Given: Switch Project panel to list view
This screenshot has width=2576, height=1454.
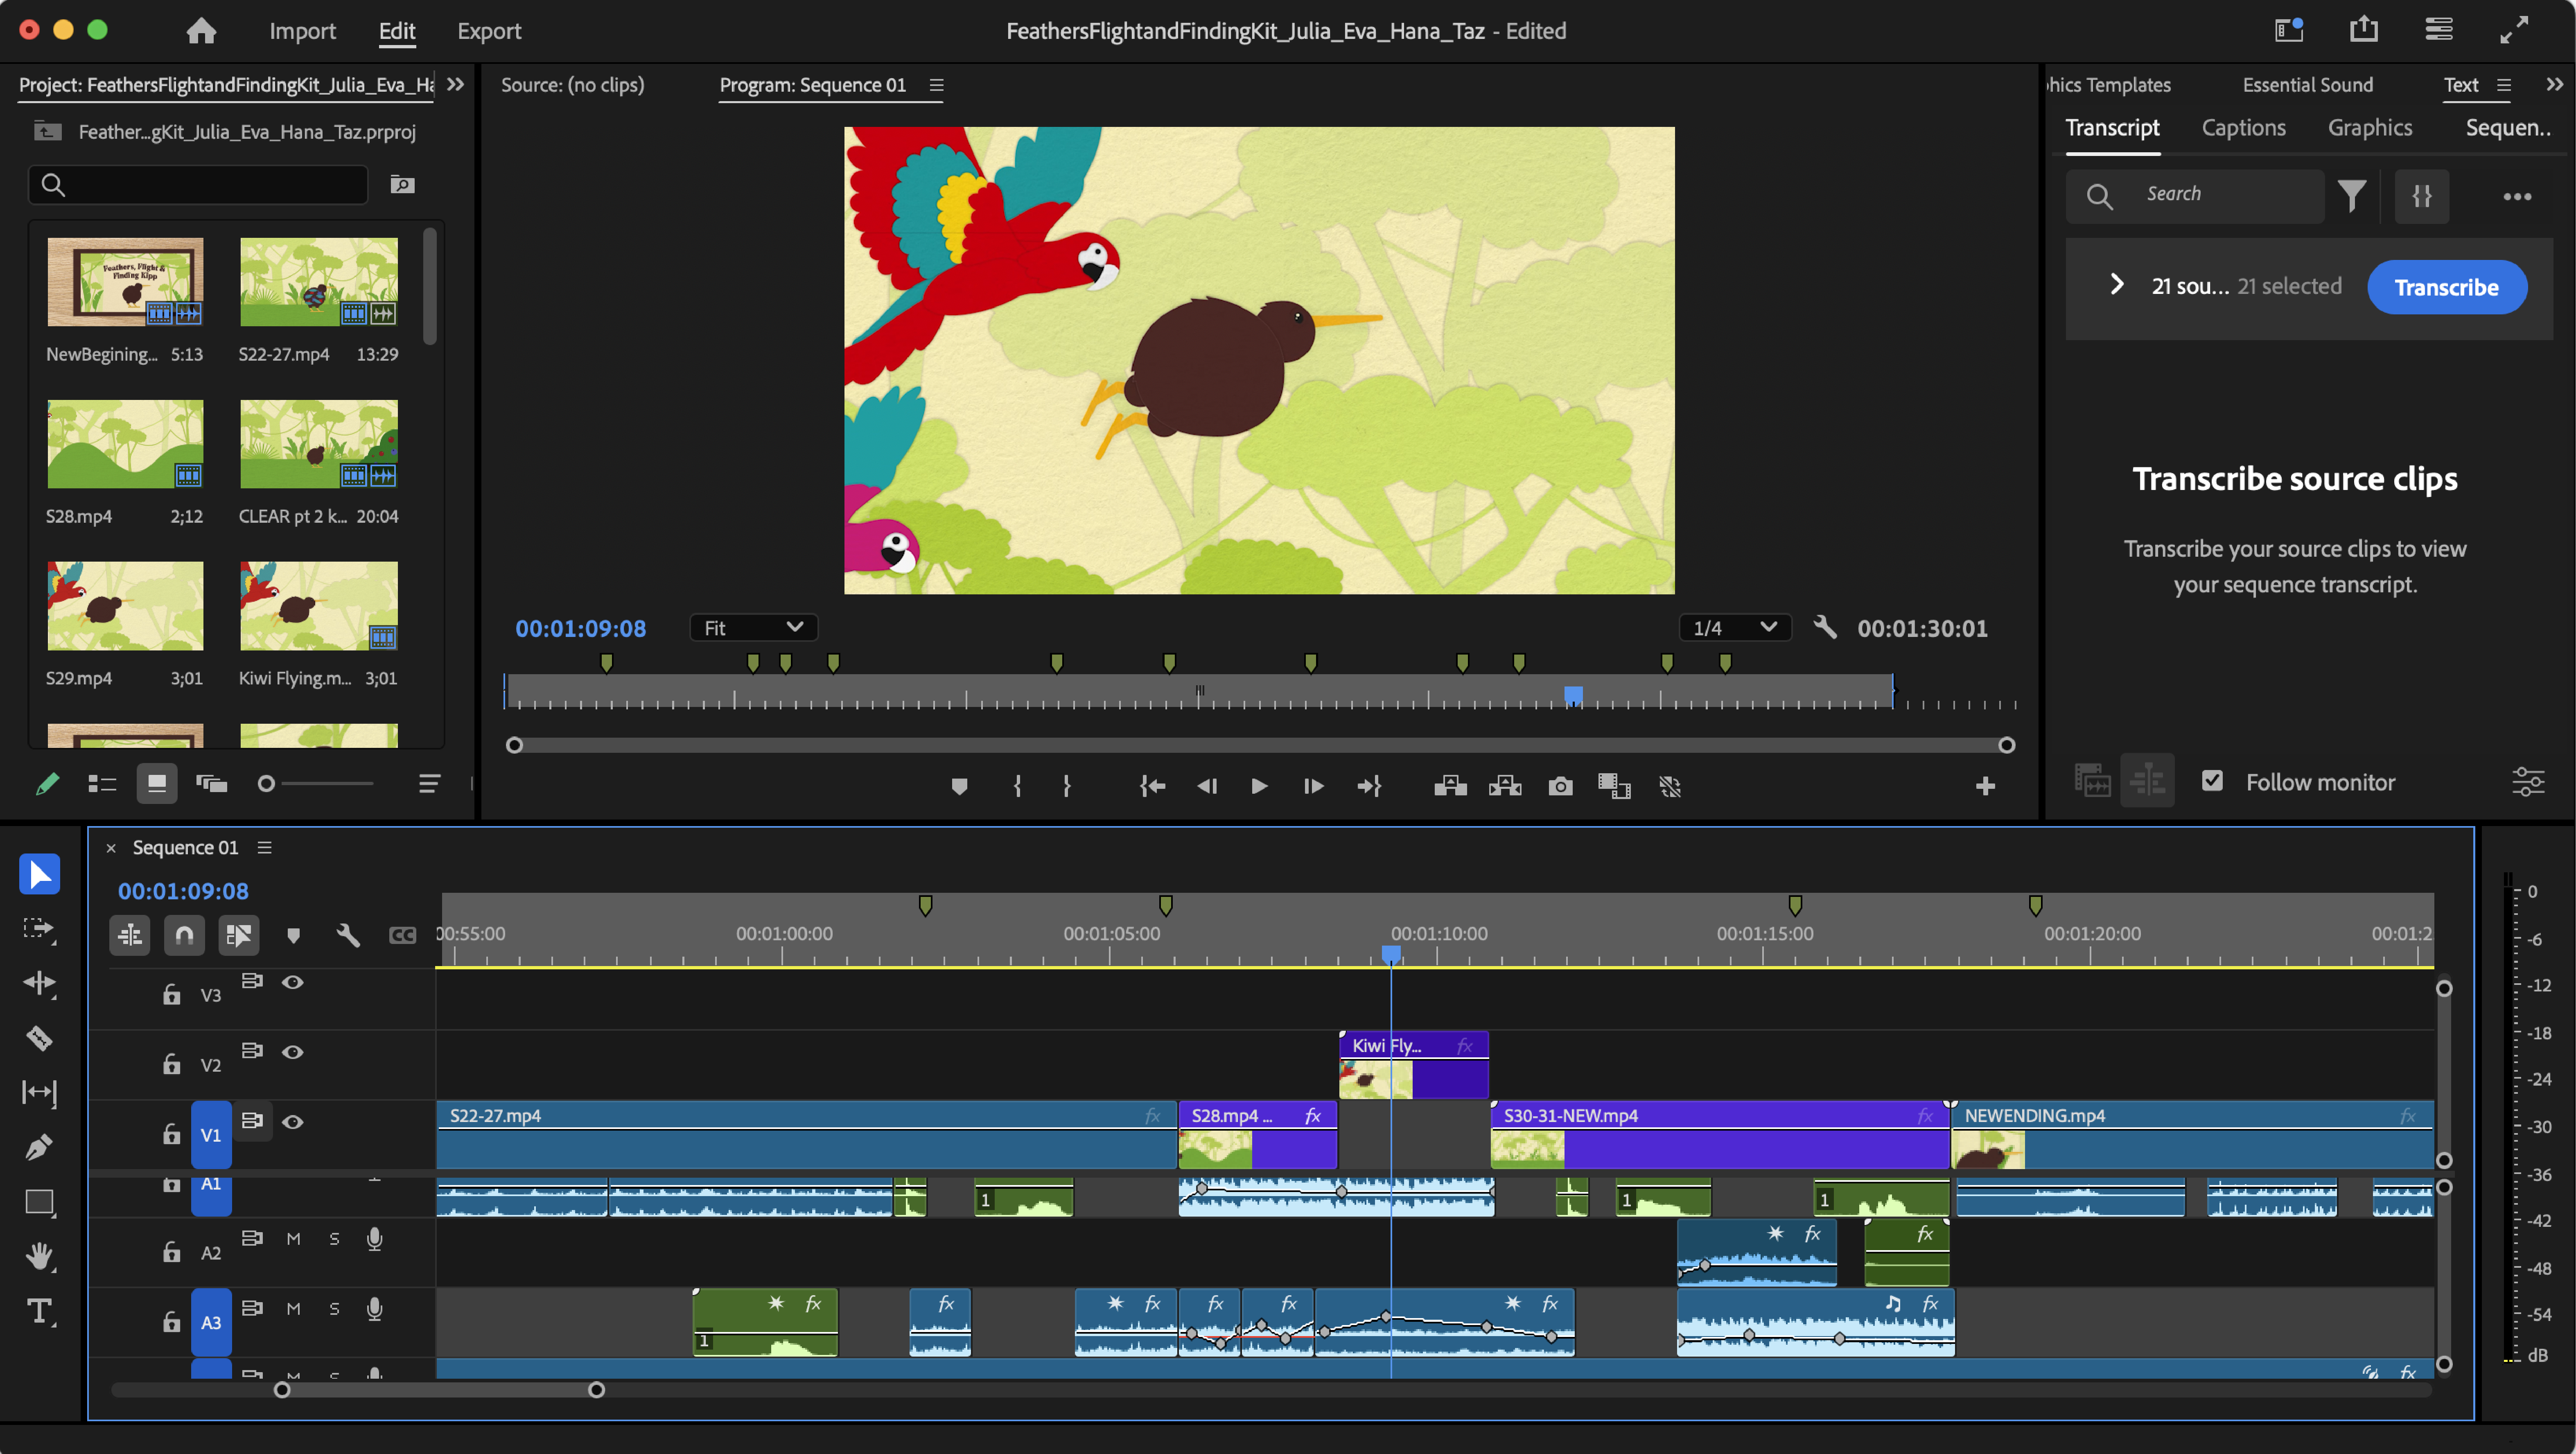Looking at the screenshot, I should coord(102,784).
